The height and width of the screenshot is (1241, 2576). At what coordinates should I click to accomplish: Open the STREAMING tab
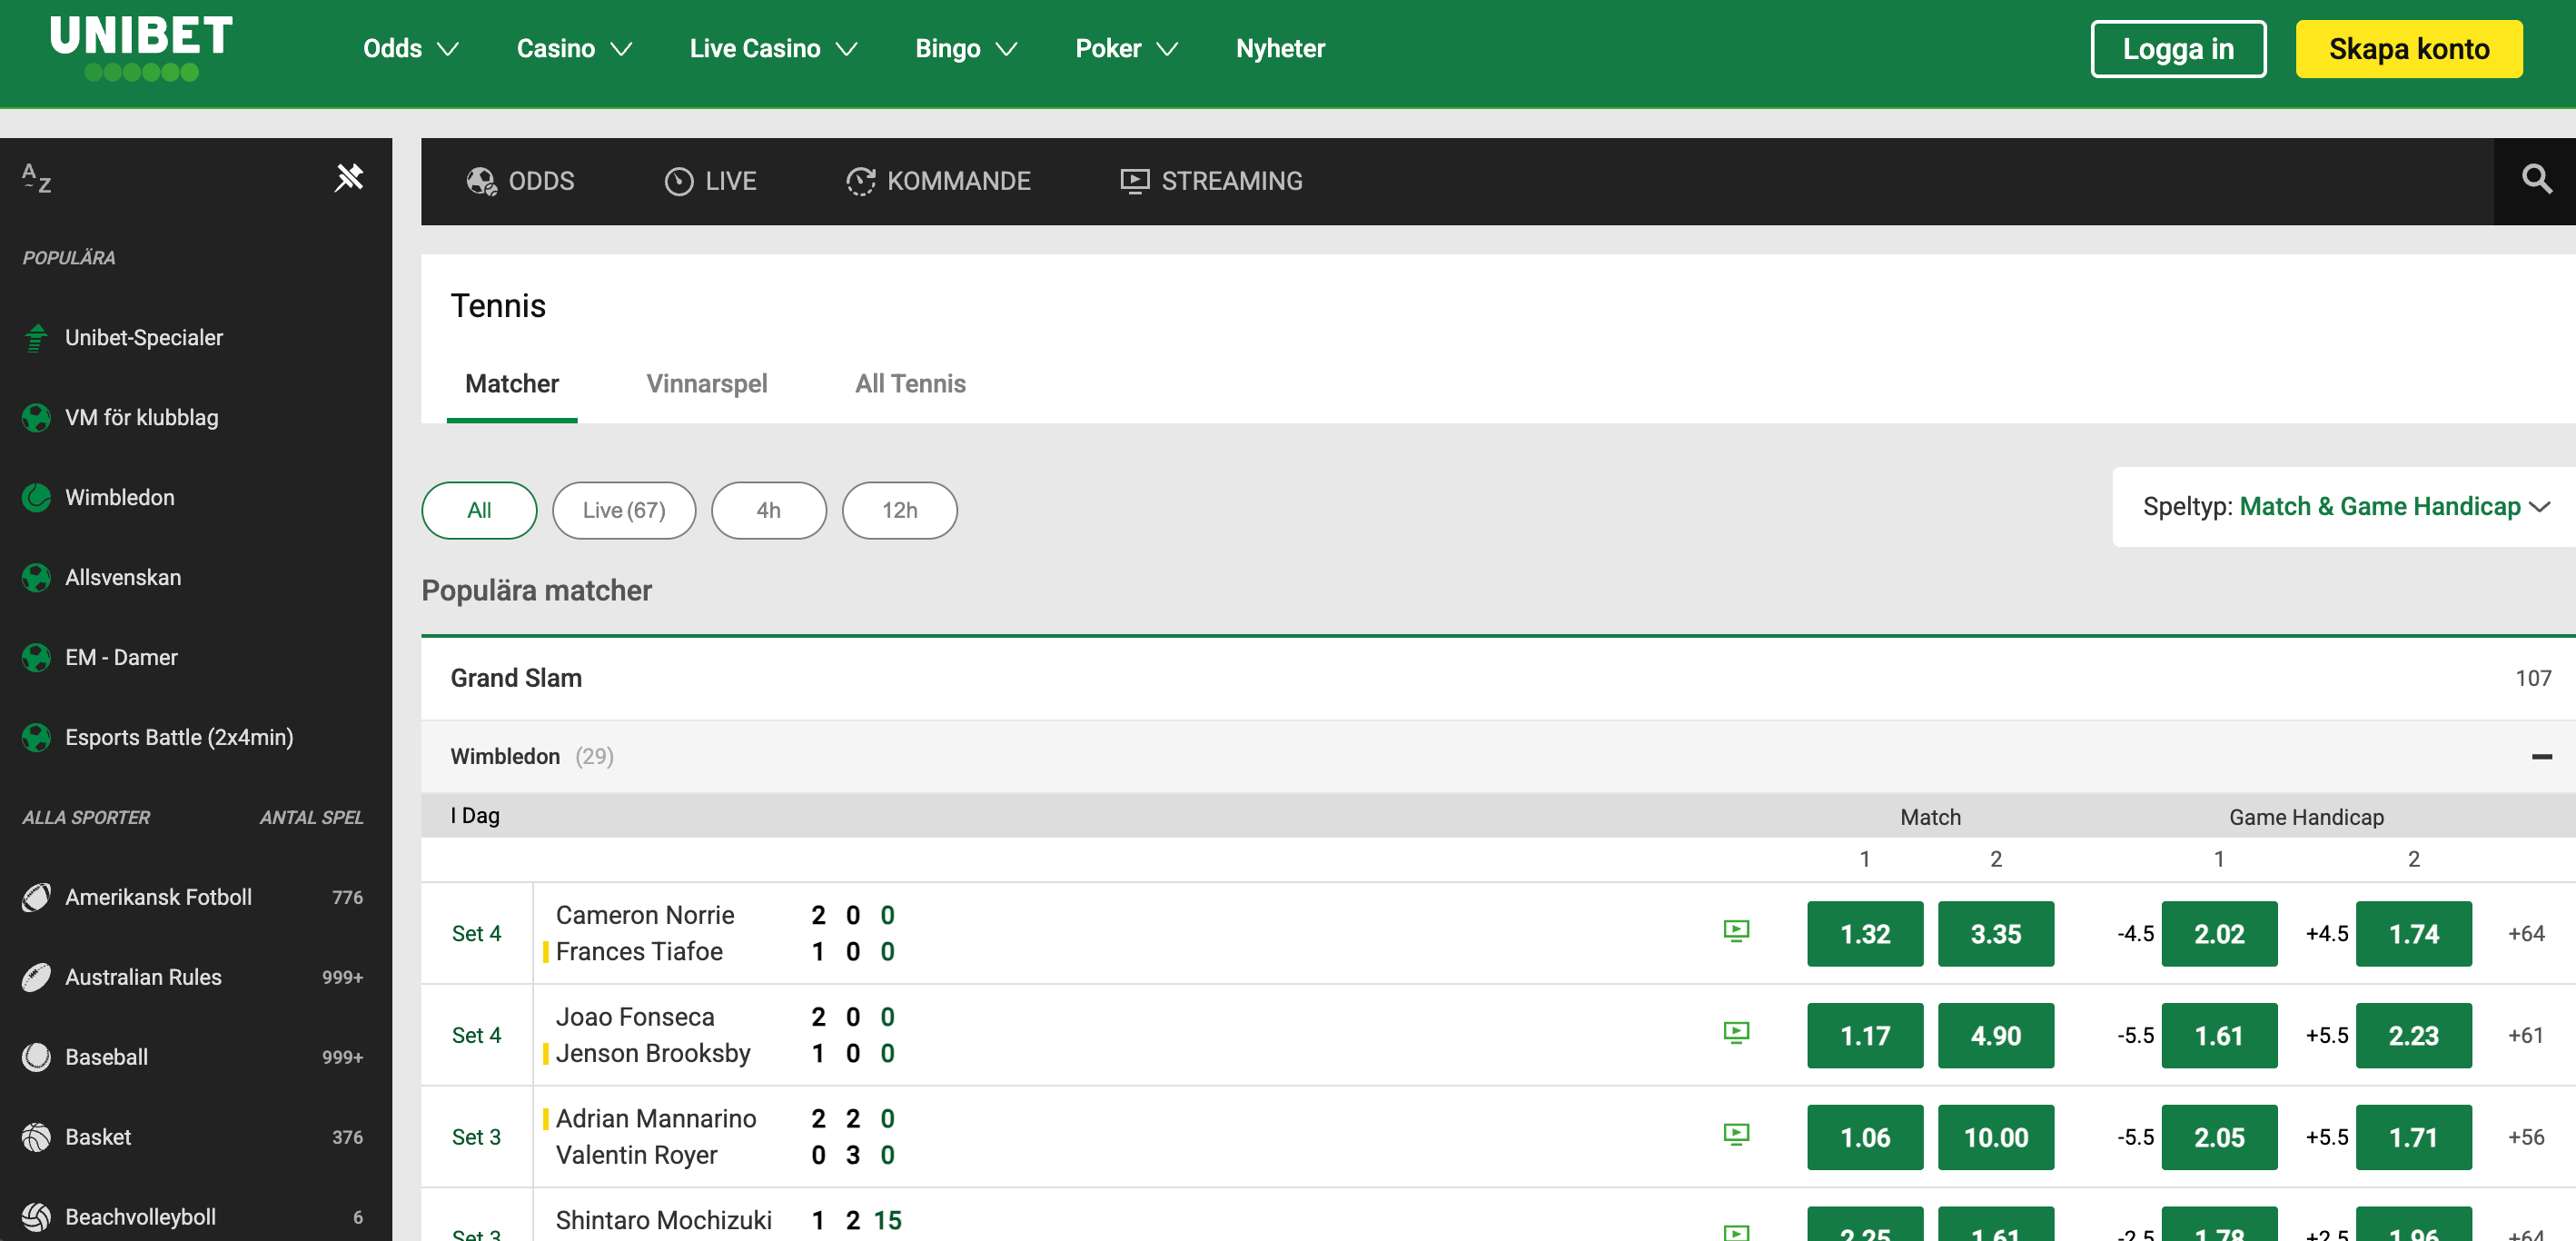1211,181
